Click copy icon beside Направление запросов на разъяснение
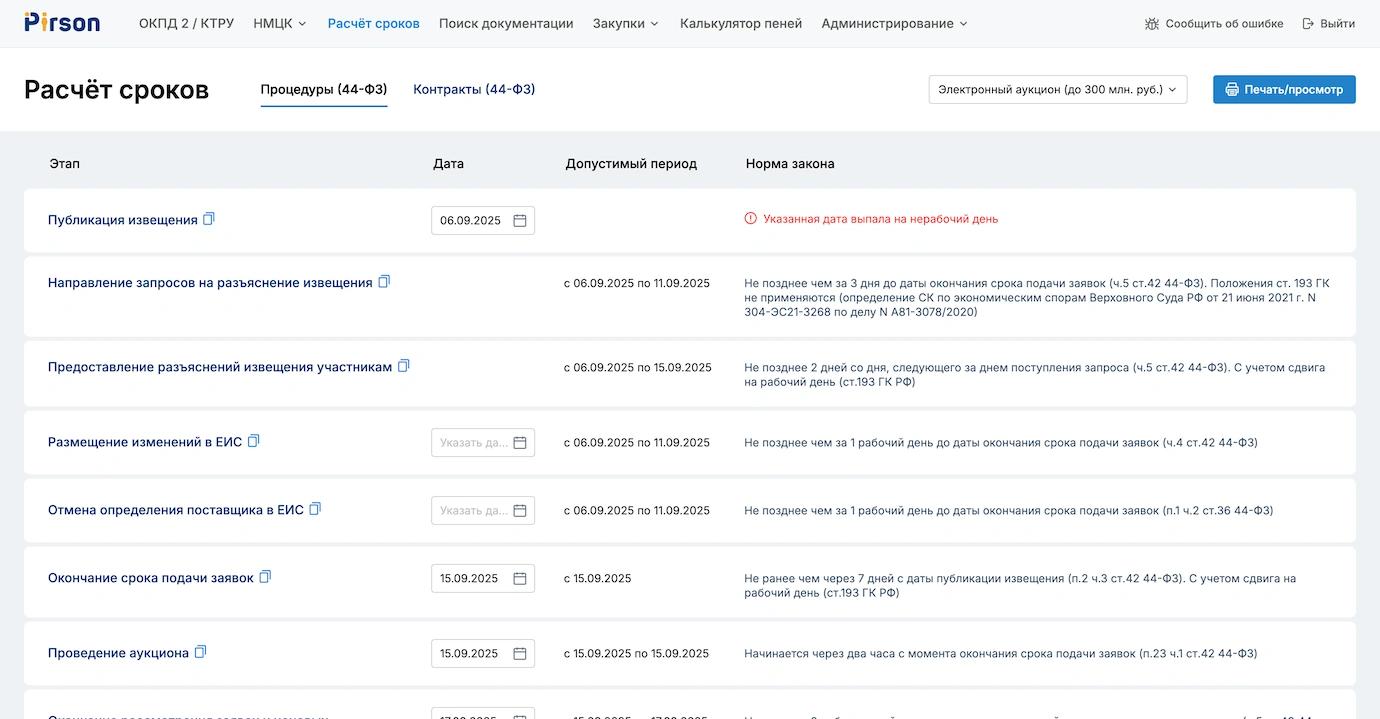Screen dimensions: 1380x719 tap(384, 282)
